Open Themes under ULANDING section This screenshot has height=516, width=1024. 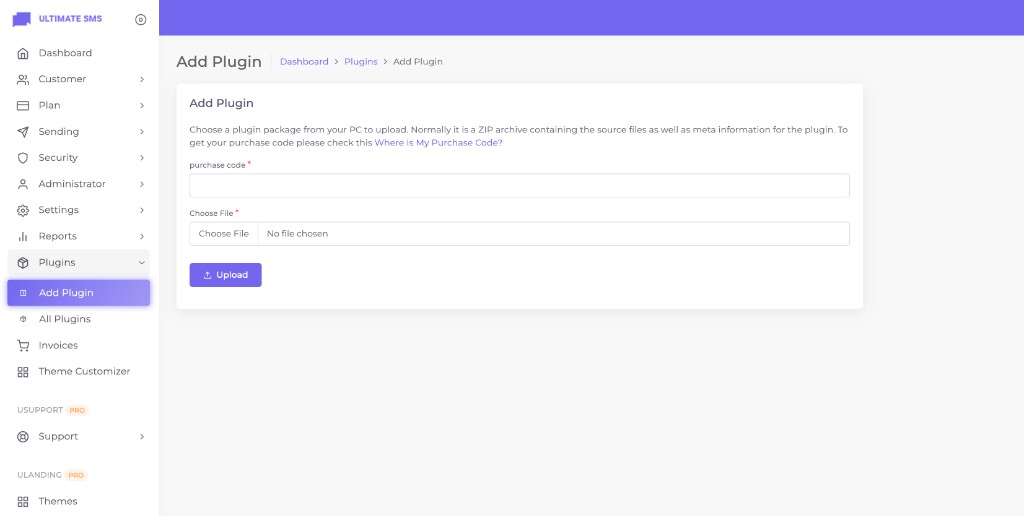click(78, 502)
